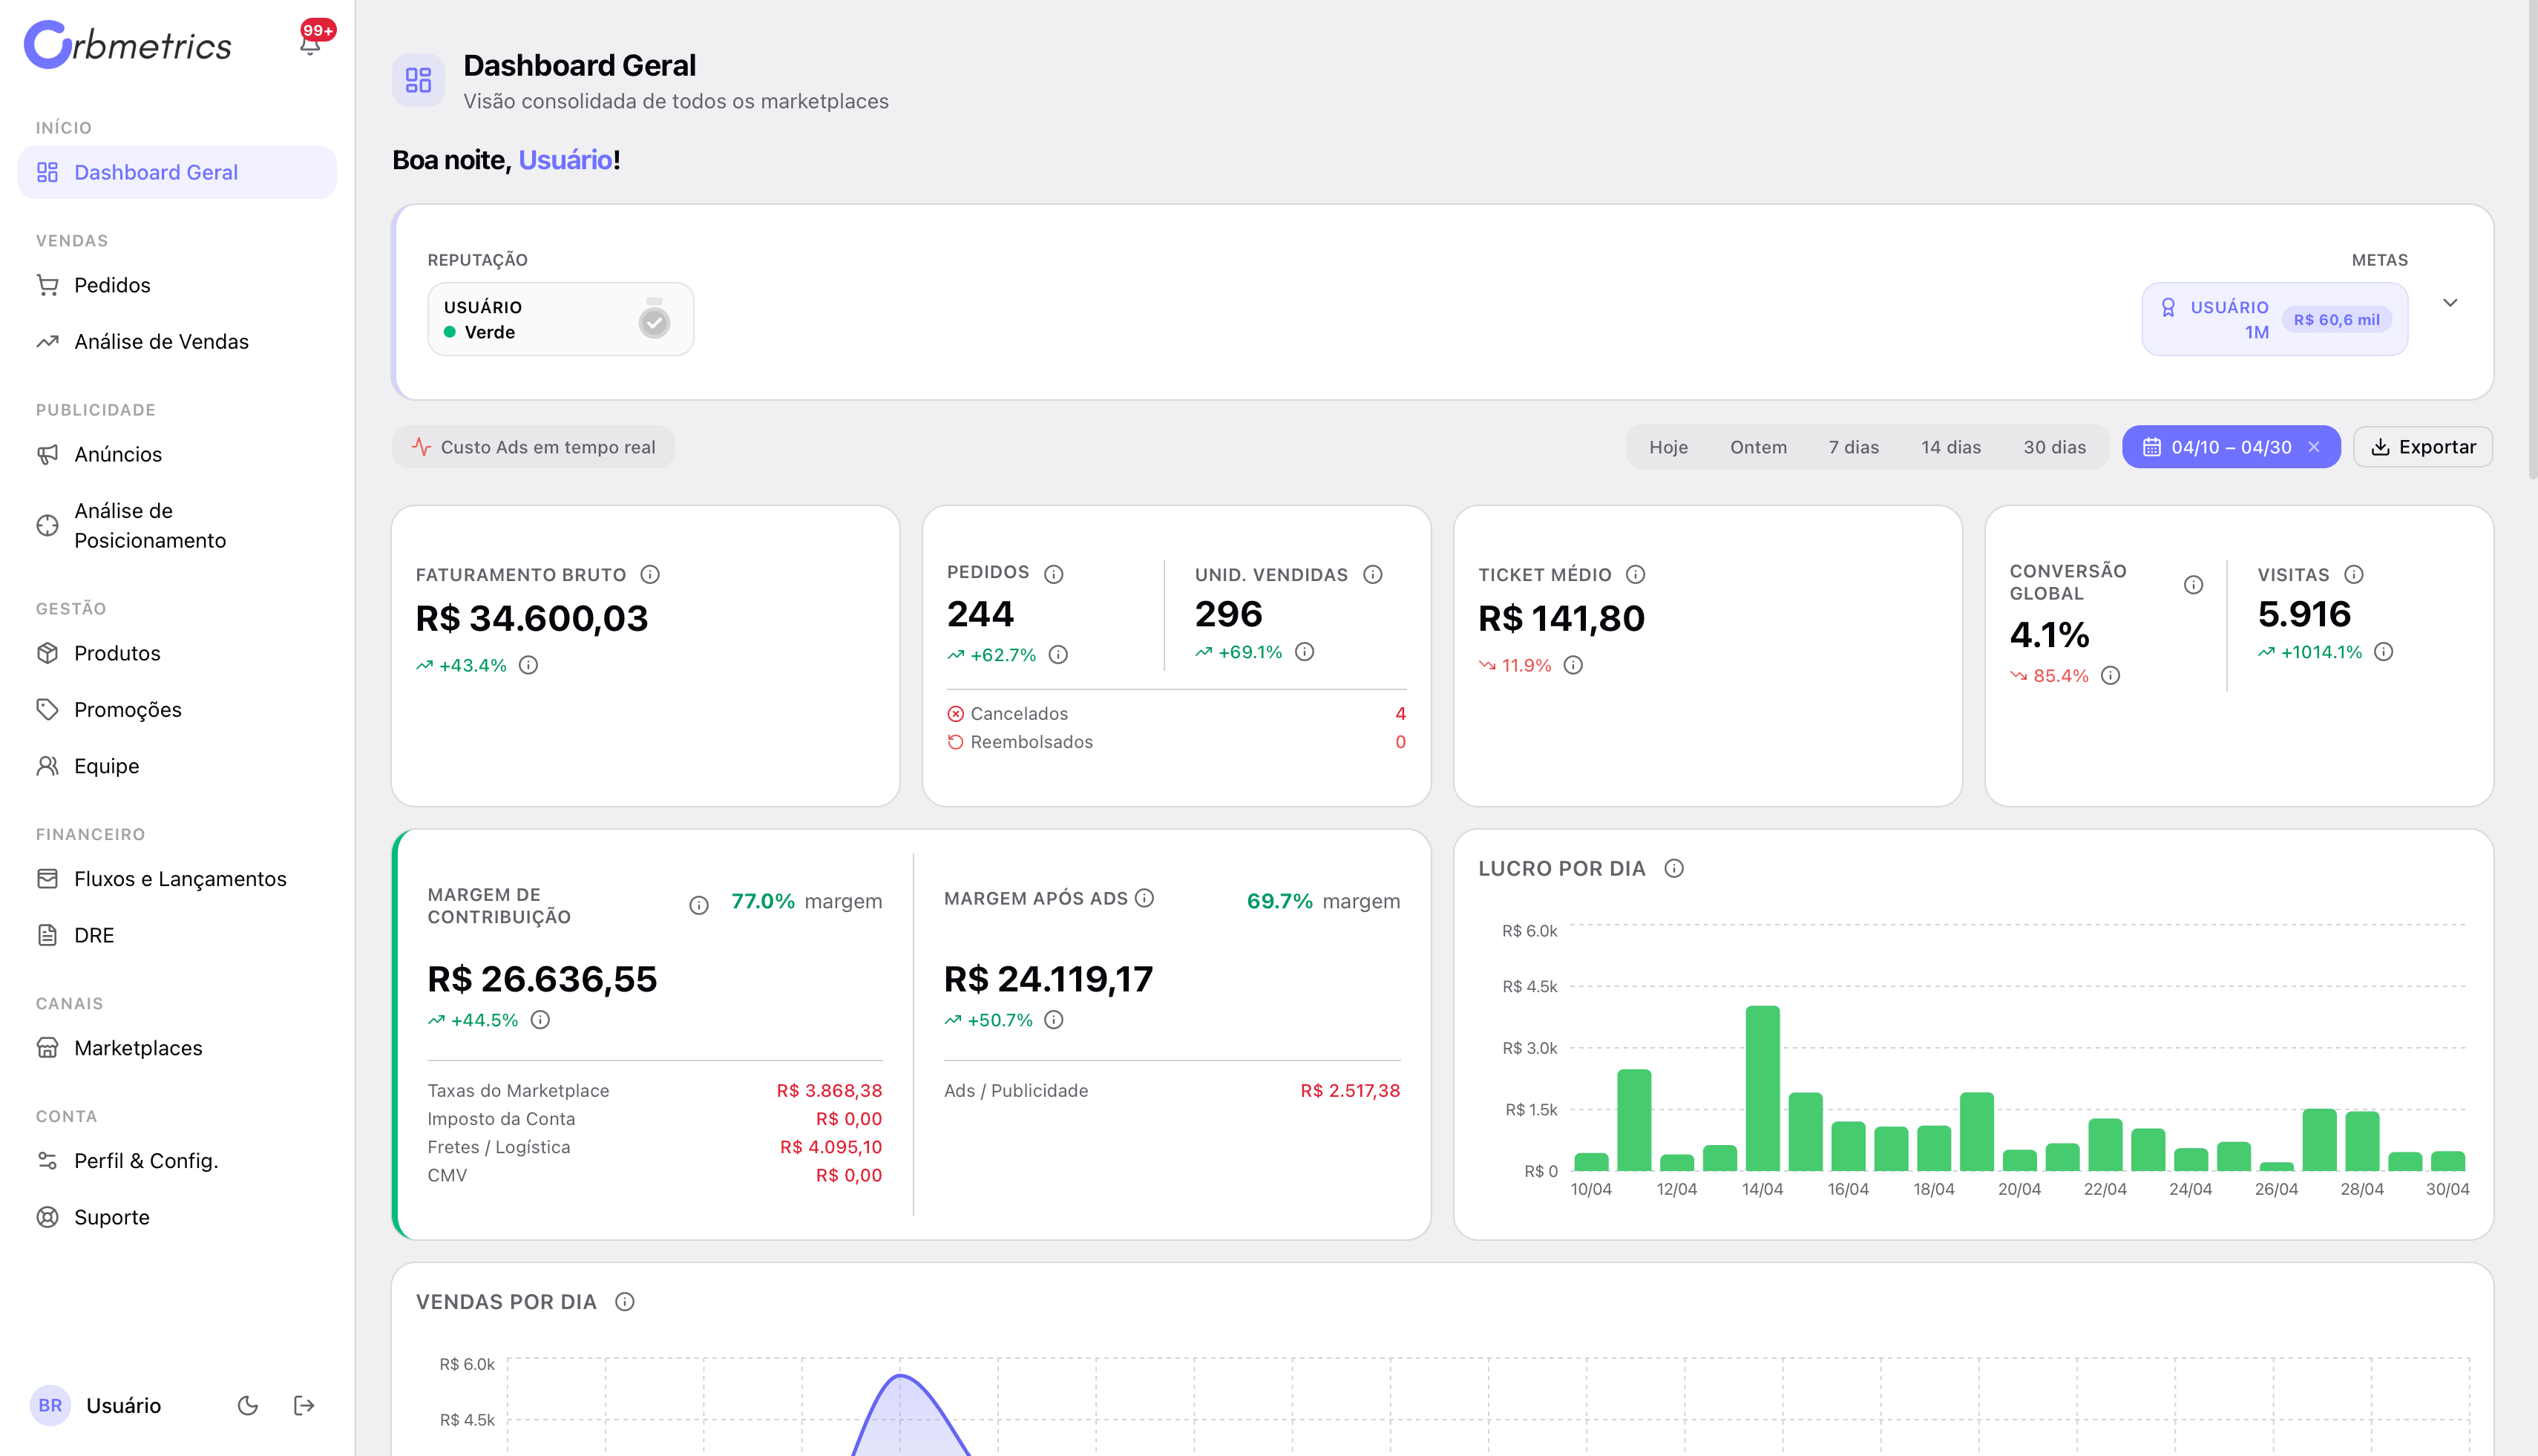Open info icon beside +43.4% change
2538x1456 pixels.
[529, 665]
